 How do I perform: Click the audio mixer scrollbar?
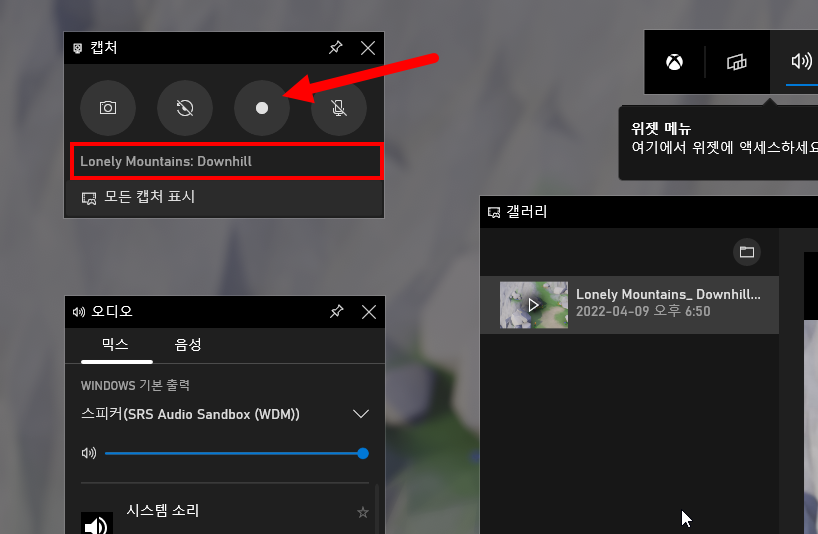click(376, 509)
